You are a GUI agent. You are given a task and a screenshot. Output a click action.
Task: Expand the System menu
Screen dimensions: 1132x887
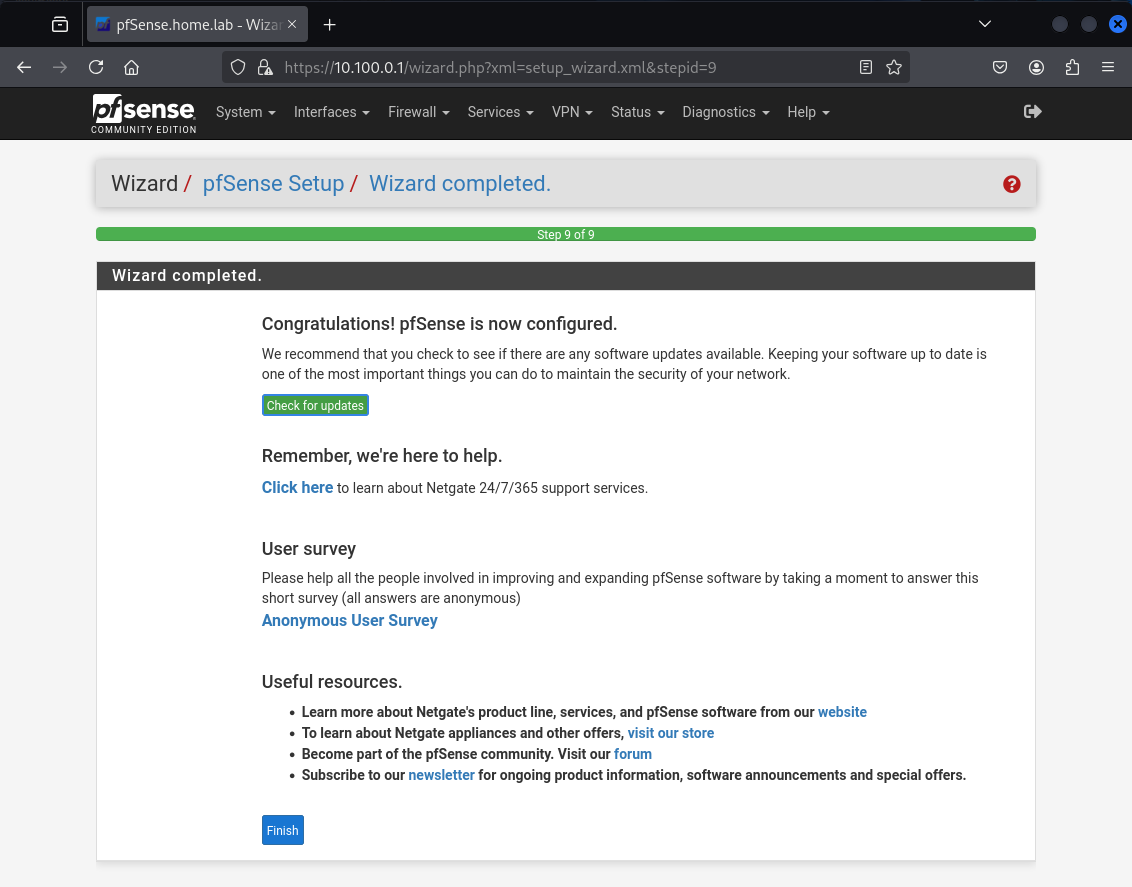pos(245,112)
